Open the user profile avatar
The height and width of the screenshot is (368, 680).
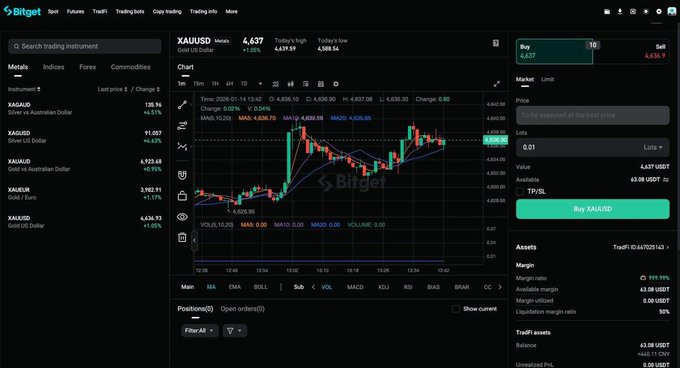click(672, 12)
